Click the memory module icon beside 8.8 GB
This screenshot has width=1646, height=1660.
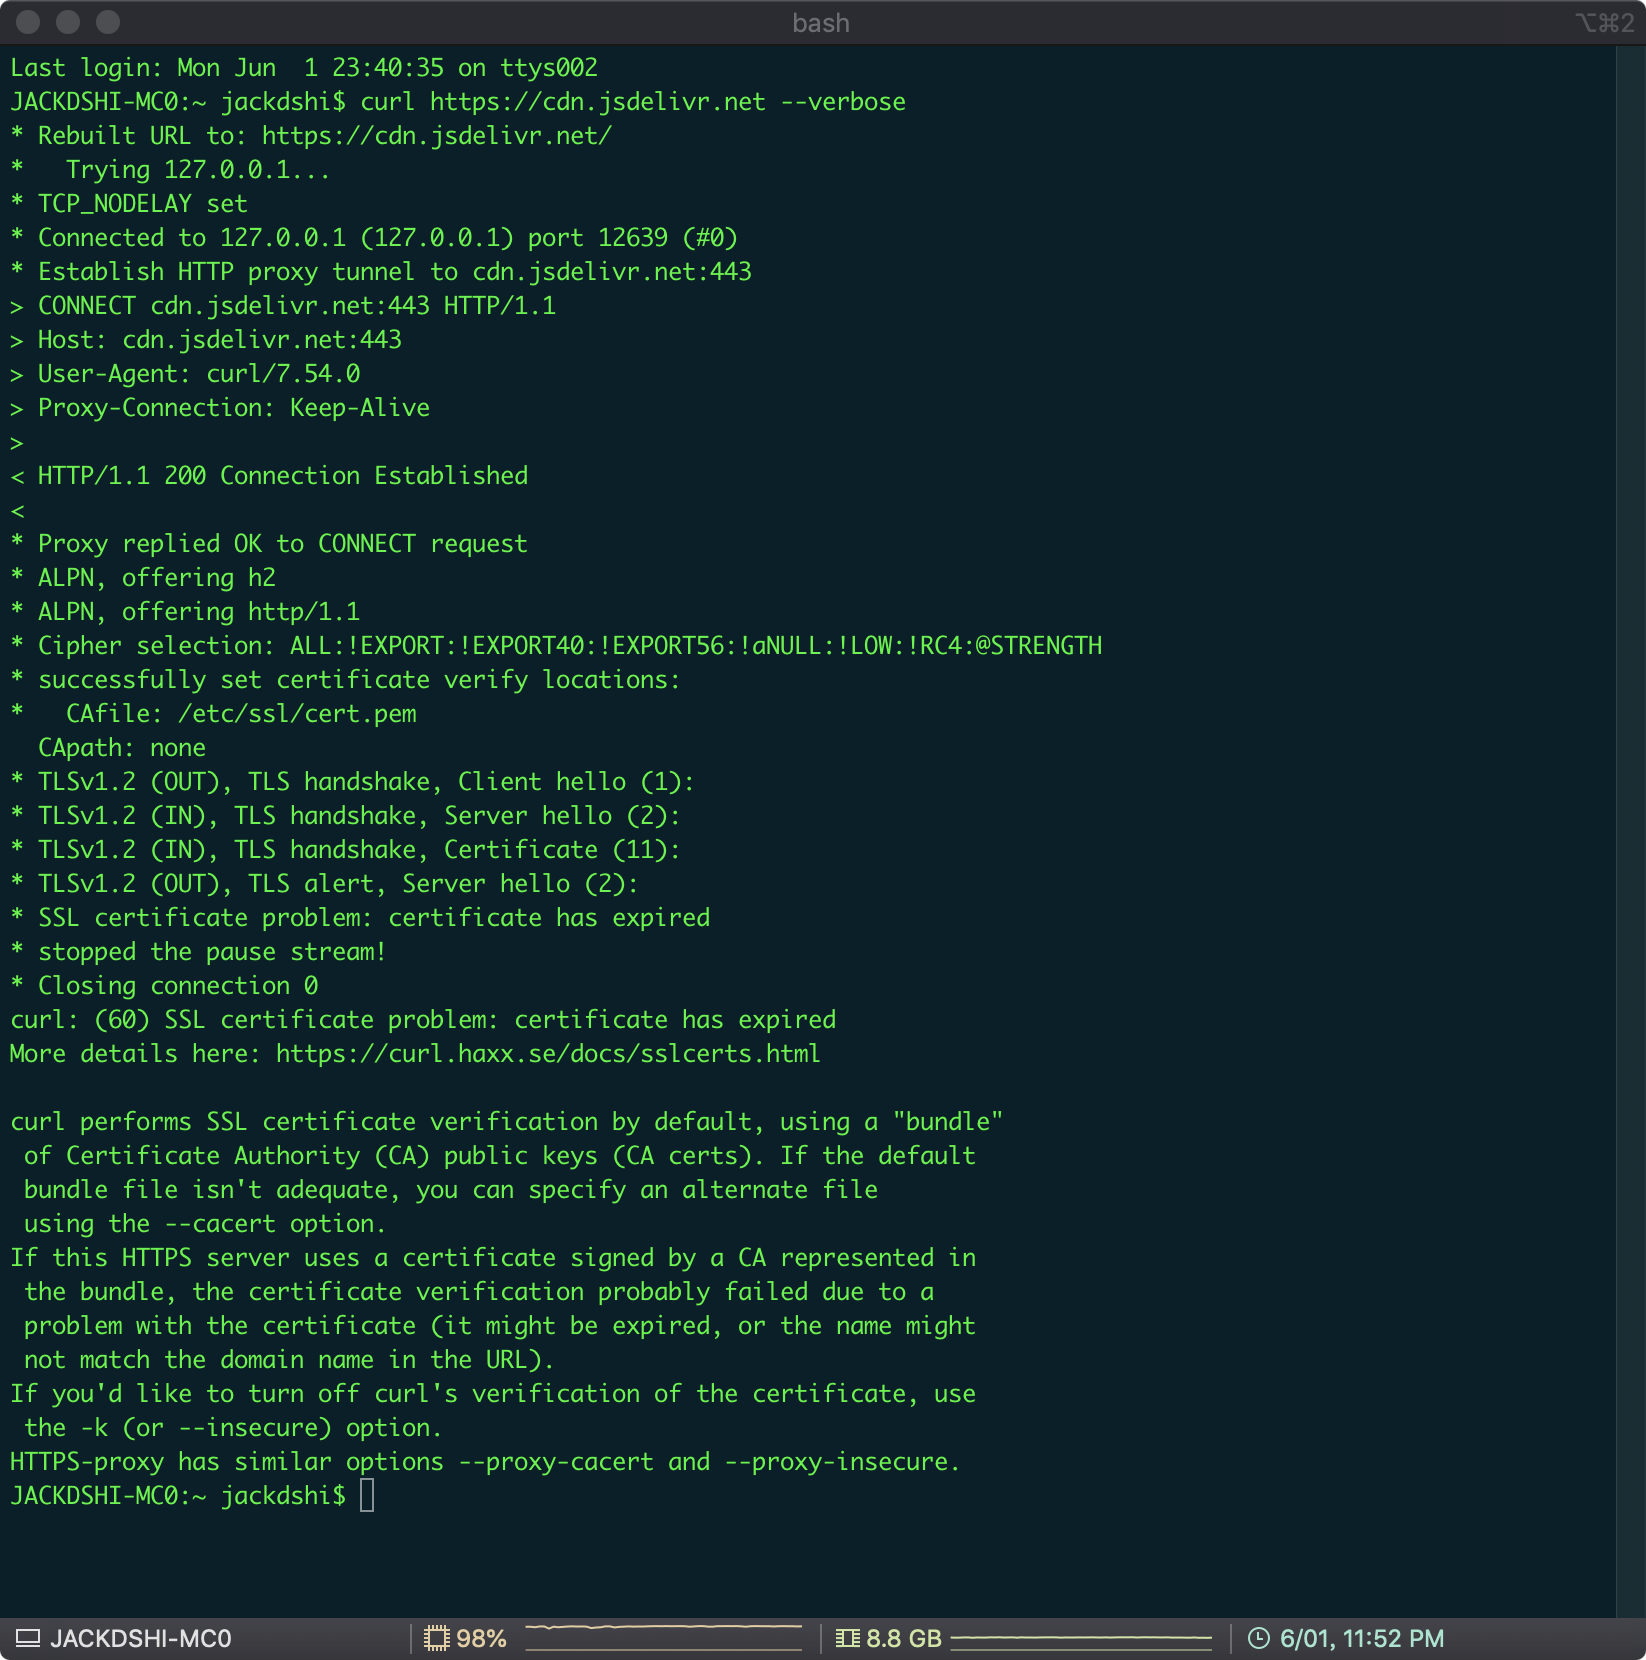(x=848, y=1639)
